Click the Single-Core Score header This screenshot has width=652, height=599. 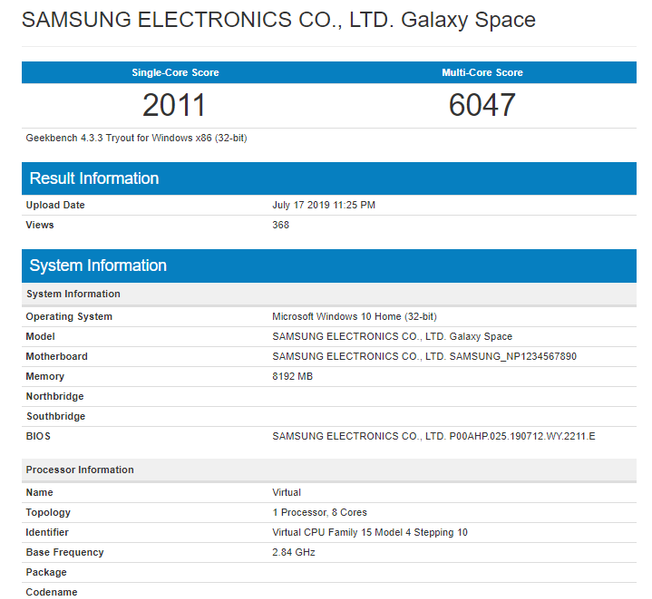tap(175, 73)
